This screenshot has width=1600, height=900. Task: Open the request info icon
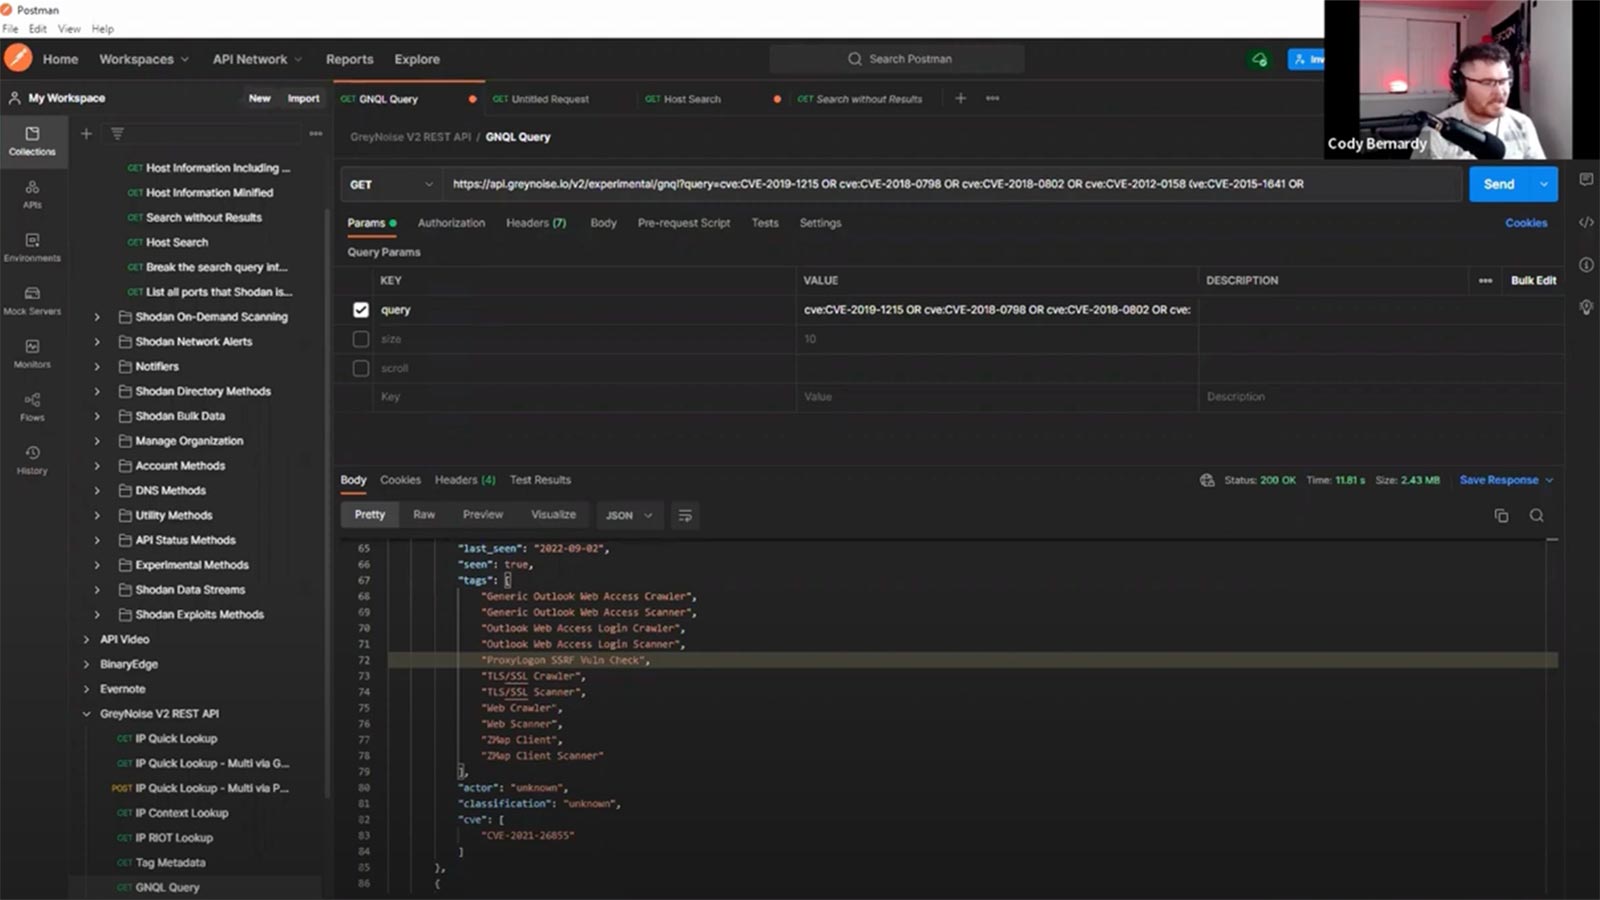1586,264
